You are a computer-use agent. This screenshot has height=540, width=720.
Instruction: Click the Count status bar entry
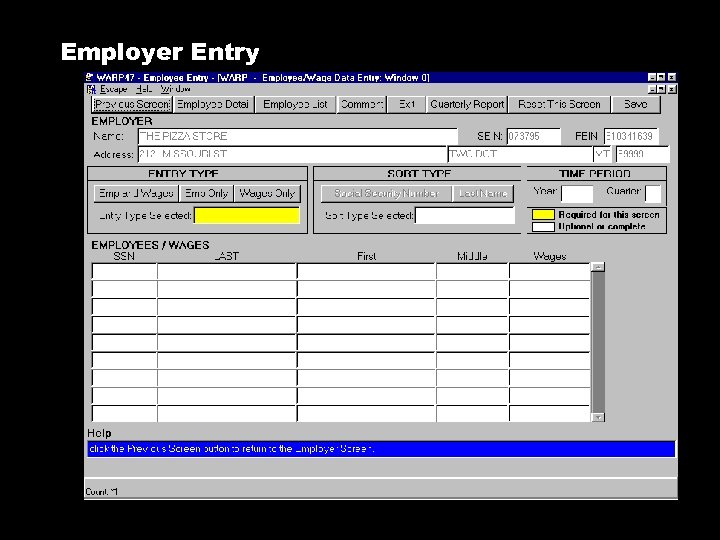coord(101,492)
